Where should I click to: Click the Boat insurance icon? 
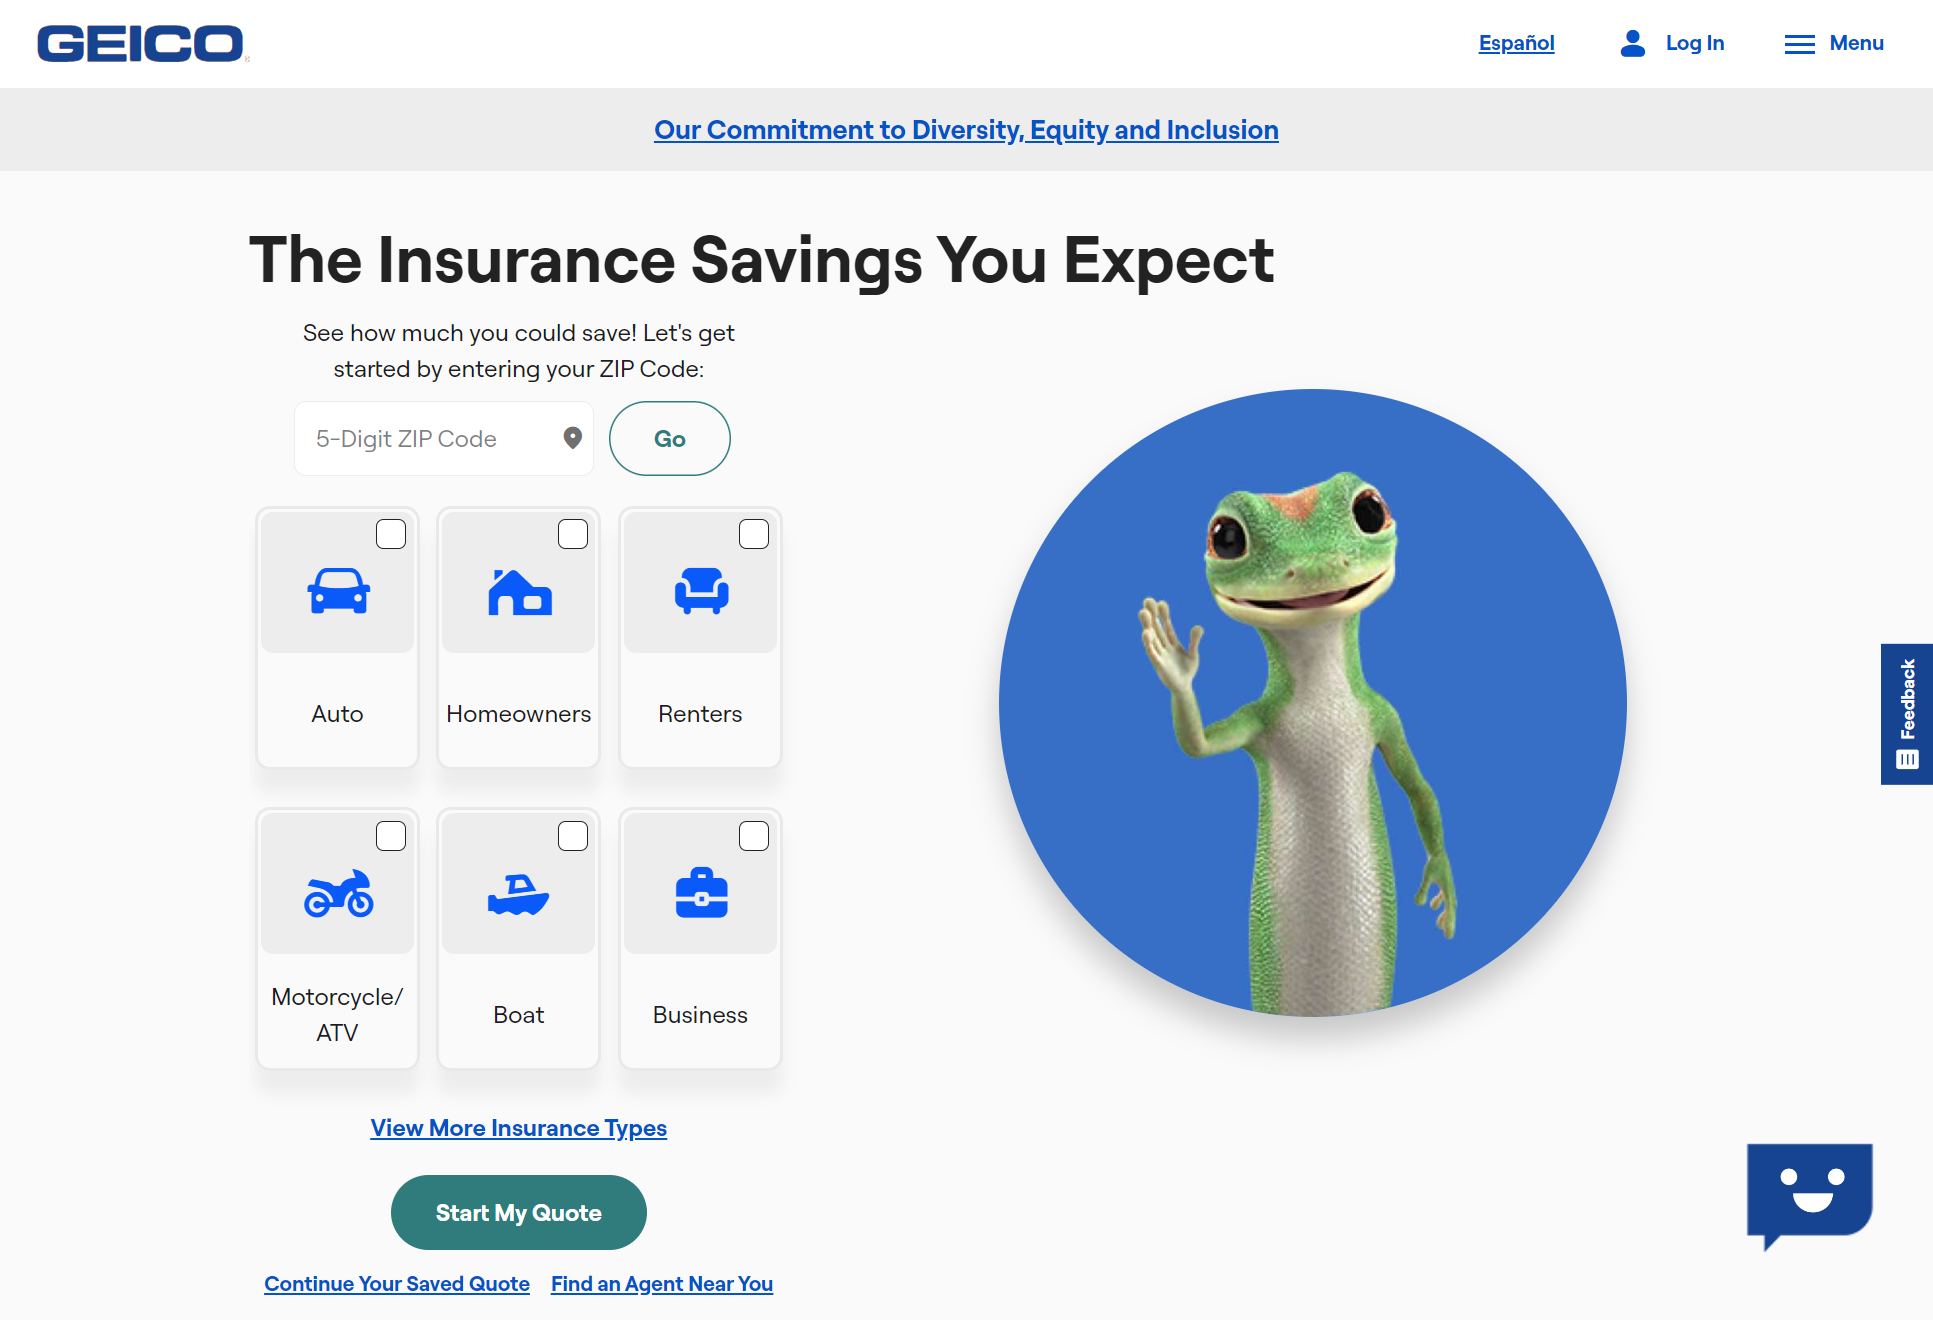(x=517, y=887)
